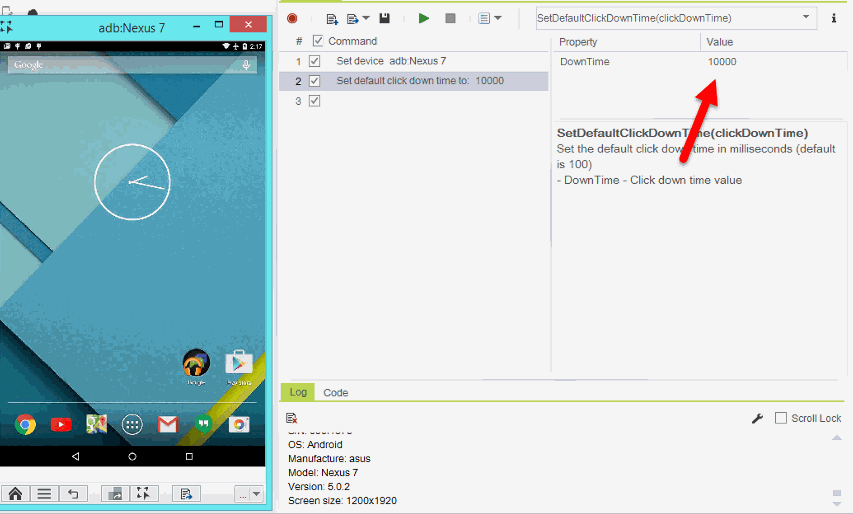853x514 pixels.
Task: Expand the open script dropdown arrow
Action: click(365, 18)
